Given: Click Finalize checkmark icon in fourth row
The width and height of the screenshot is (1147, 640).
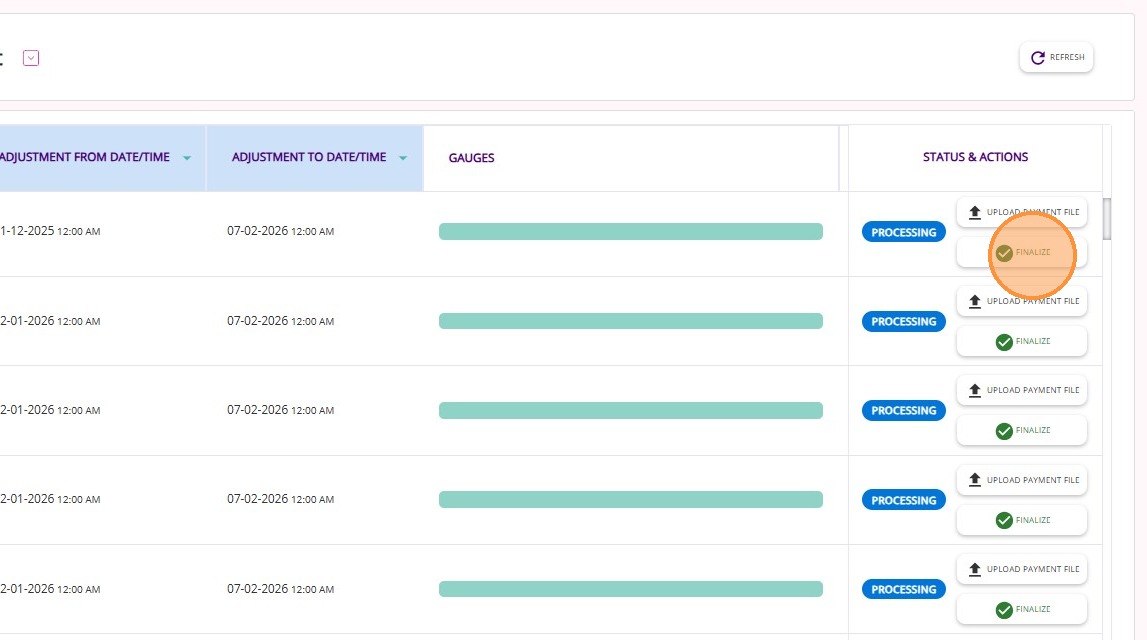Looking at the screenshot, I should pyautogui.click(x=1004, y=521).
